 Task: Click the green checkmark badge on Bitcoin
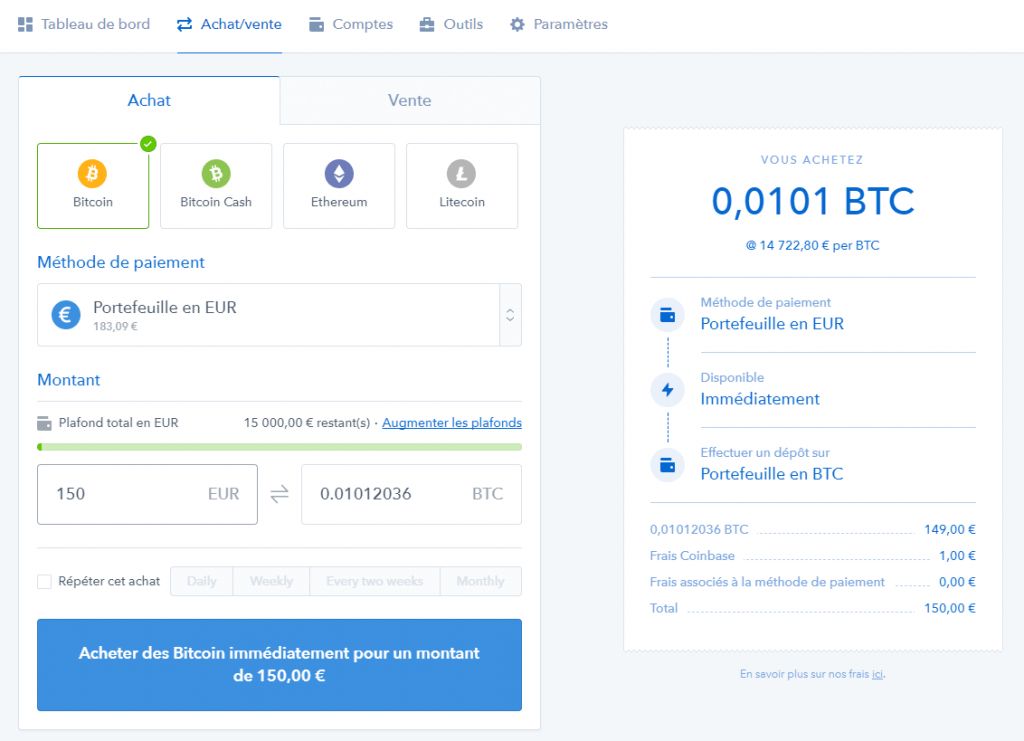148,144
